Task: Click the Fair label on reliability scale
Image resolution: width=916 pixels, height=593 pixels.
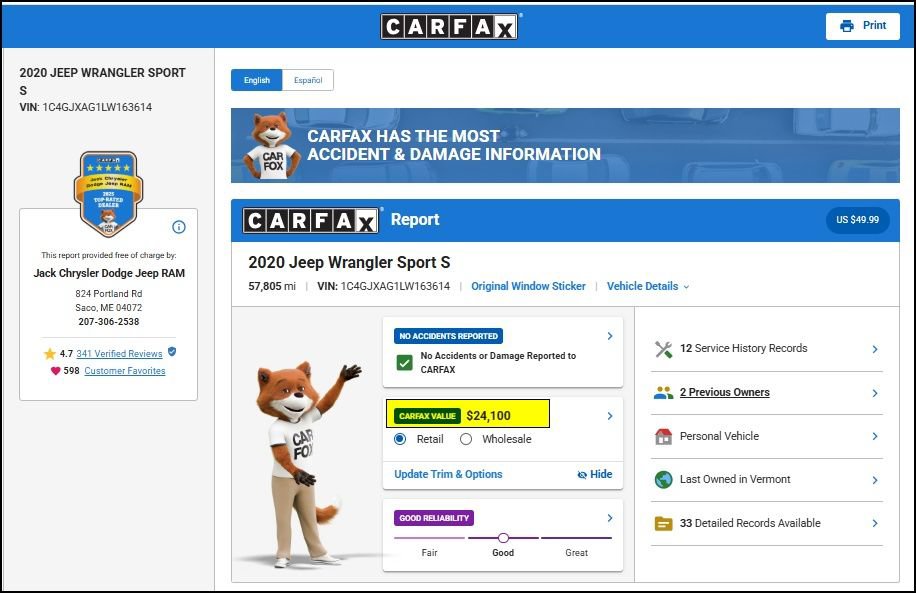Action: (x=429, y=553)
